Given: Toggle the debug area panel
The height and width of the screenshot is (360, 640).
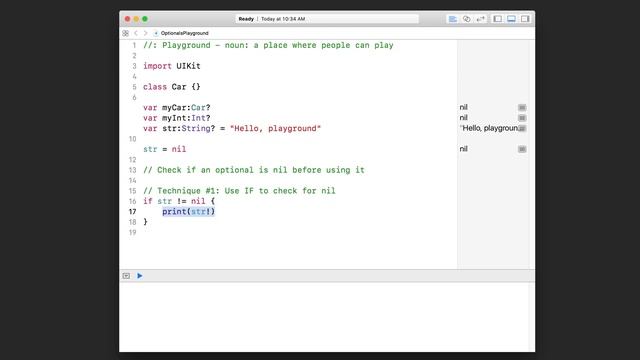Looking at the screenshot, I should (511, 19).
